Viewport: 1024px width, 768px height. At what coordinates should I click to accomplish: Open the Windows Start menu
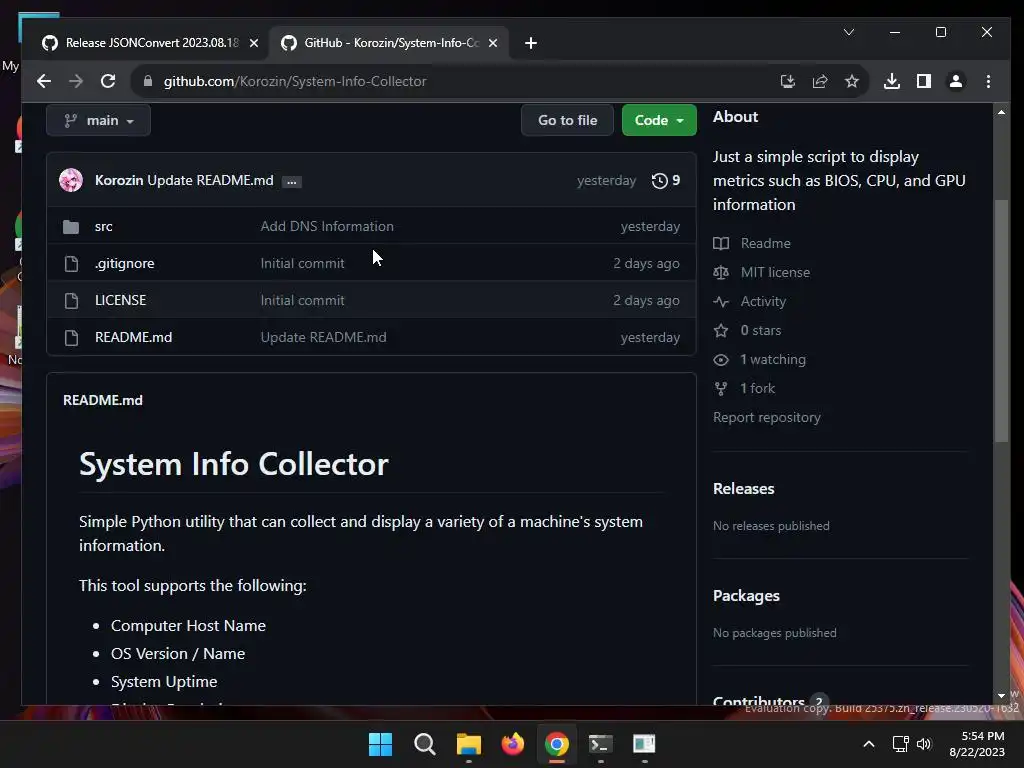tap(380, 744)
